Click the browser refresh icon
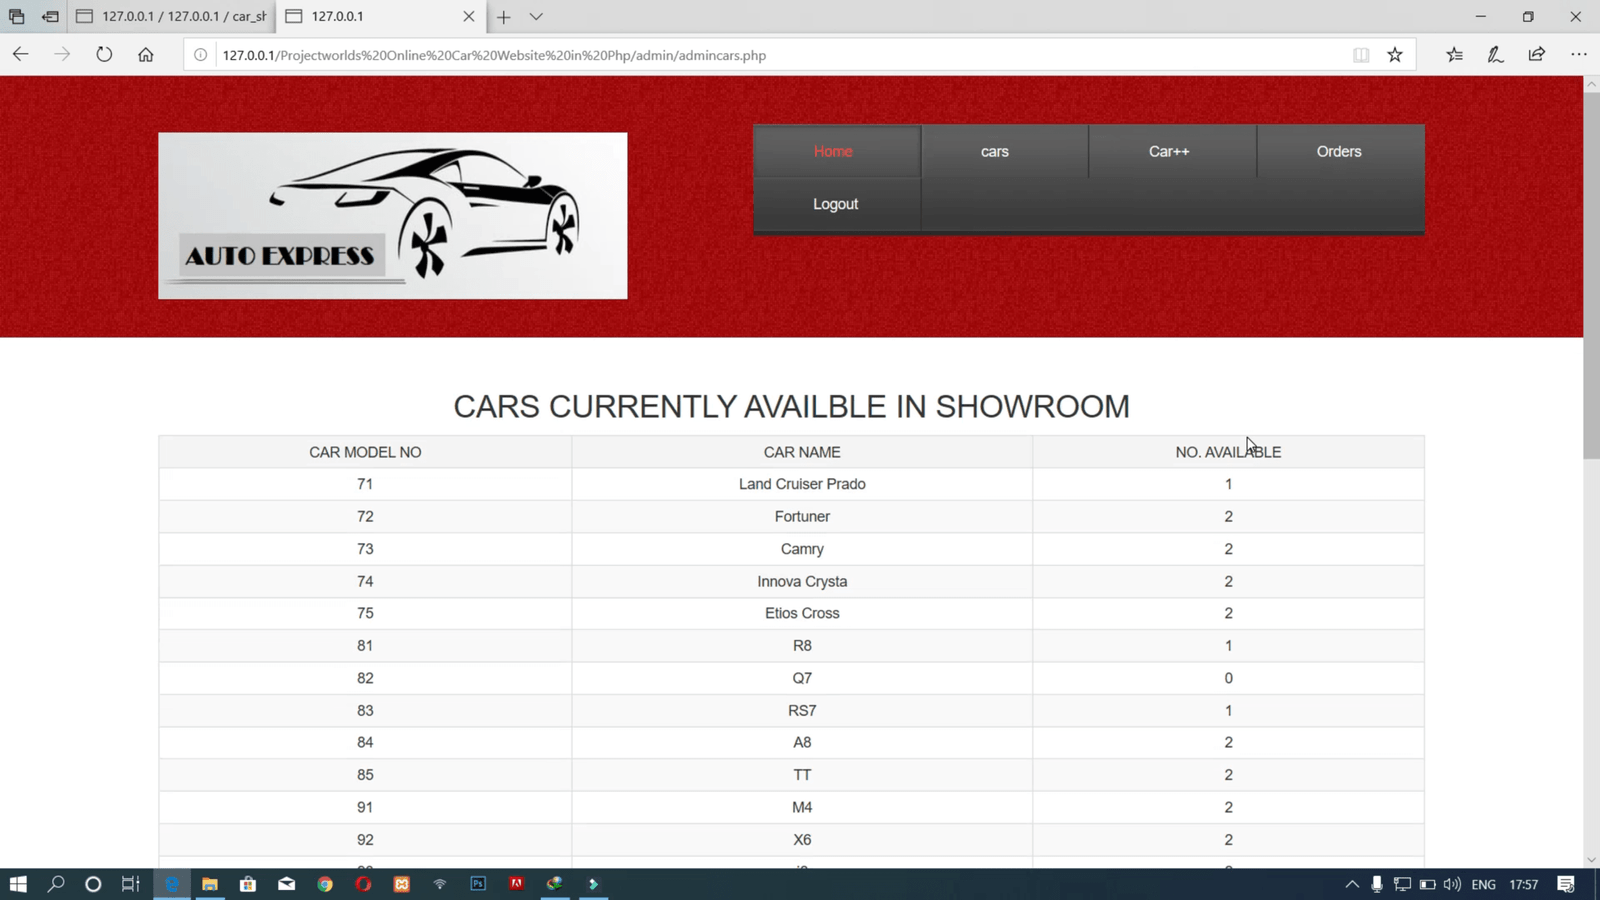The image size is (1600, 900). click(x=104, y=55)
